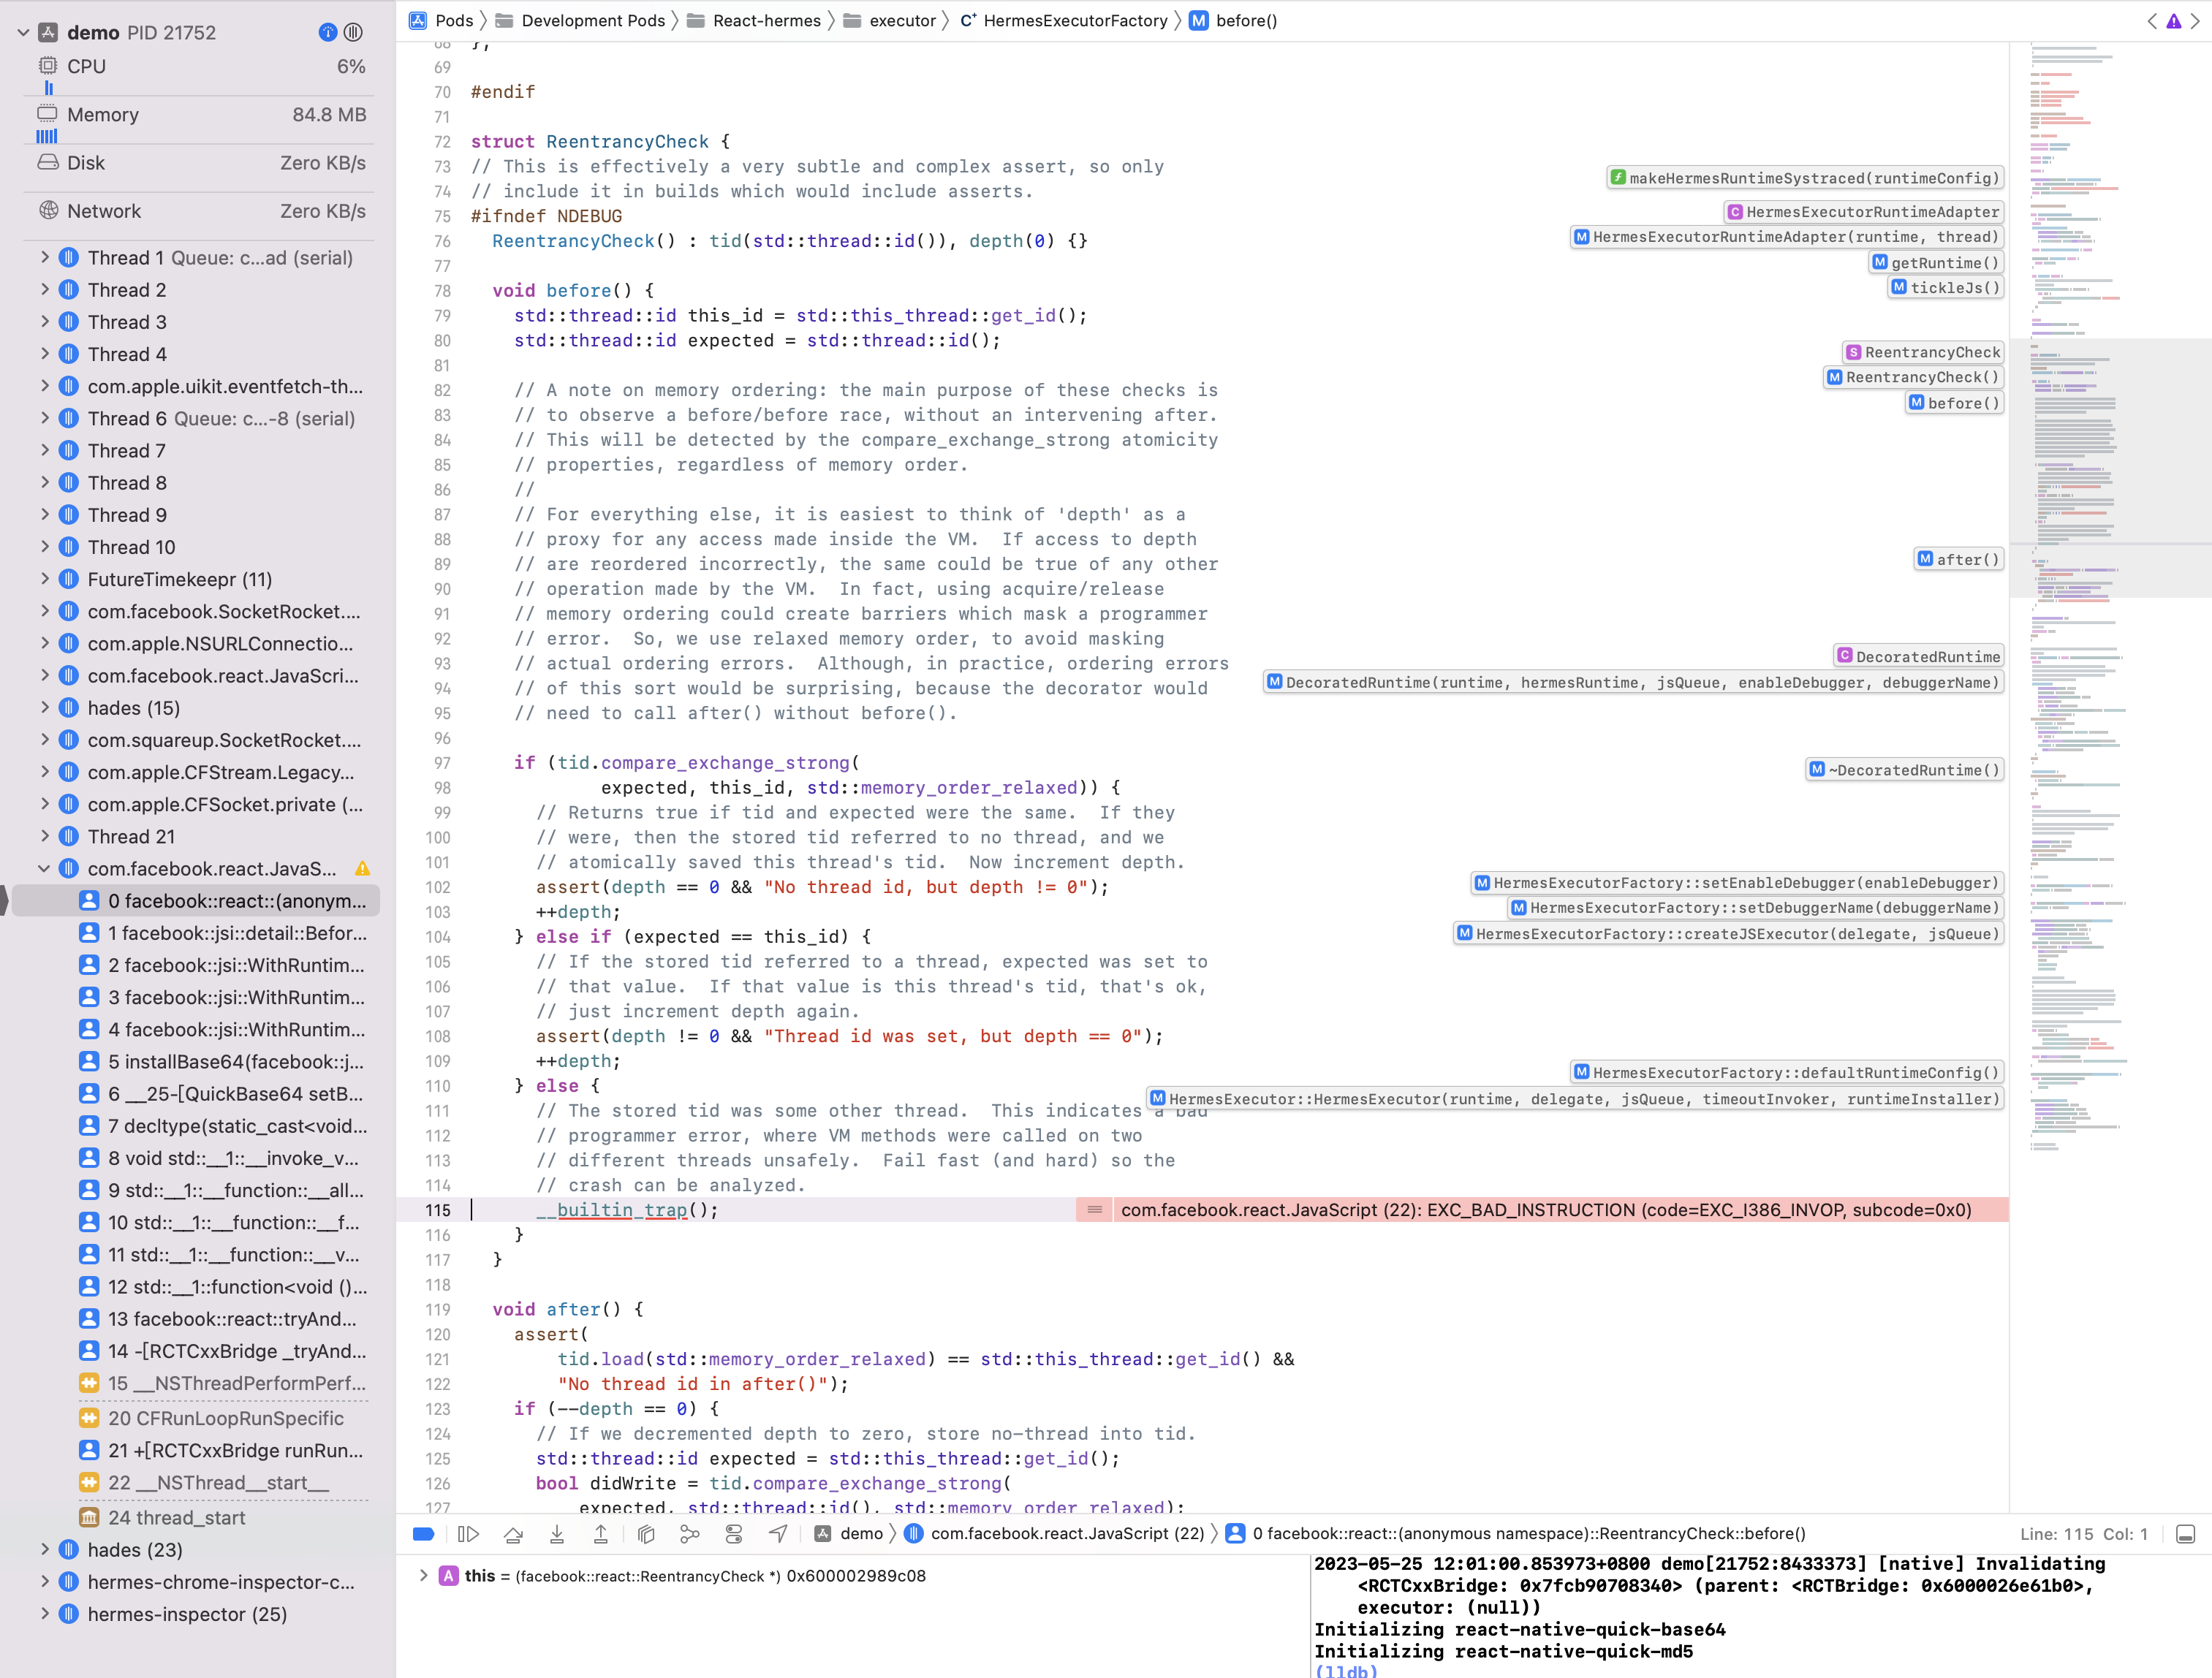Click the CPU usage gauge showing 6%

point(199,66)
